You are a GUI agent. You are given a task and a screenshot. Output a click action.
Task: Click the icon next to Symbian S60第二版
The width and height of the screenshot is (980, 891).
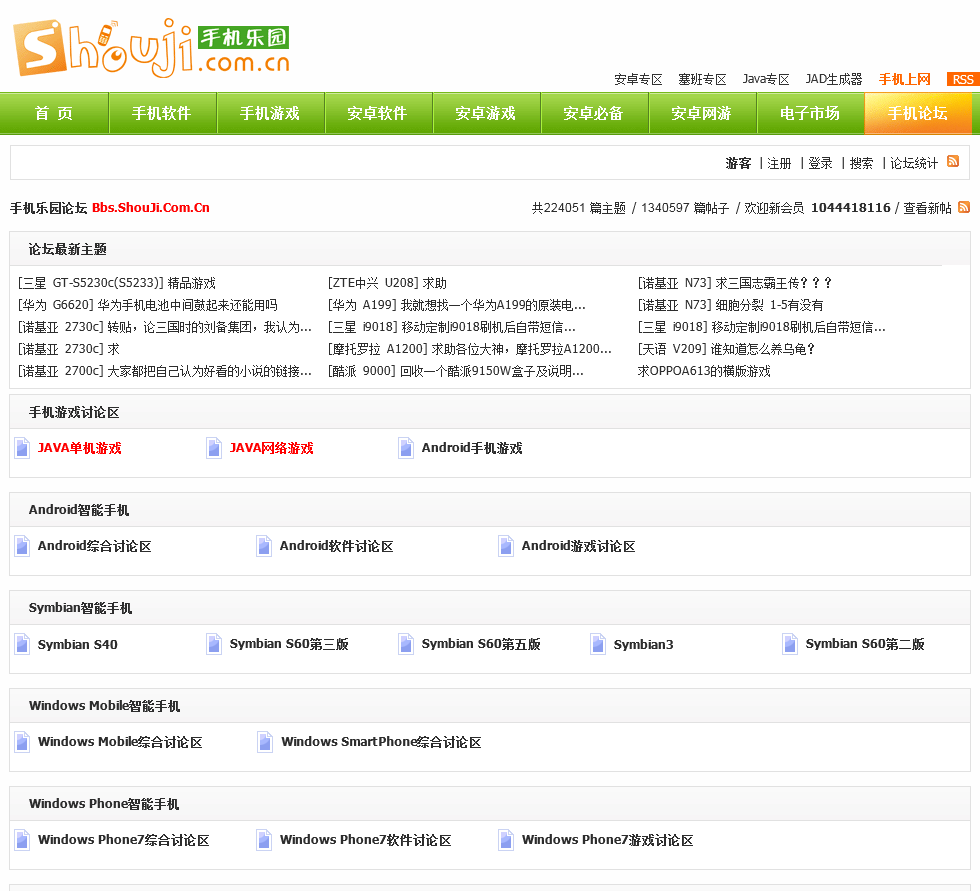point(790,644)
